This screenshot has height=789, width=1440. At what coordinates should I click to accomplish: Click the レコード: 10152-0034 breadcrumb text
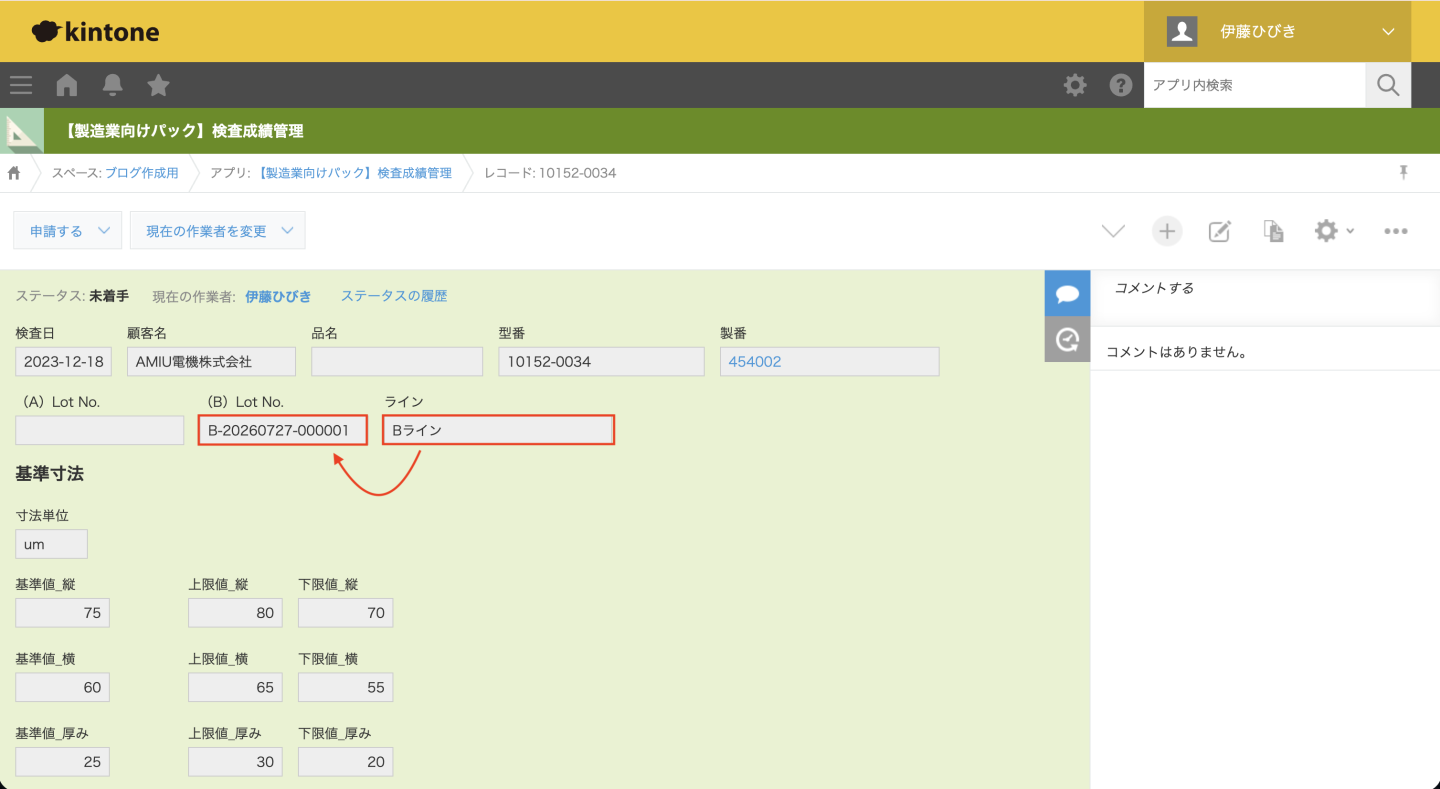pos(550,173)
